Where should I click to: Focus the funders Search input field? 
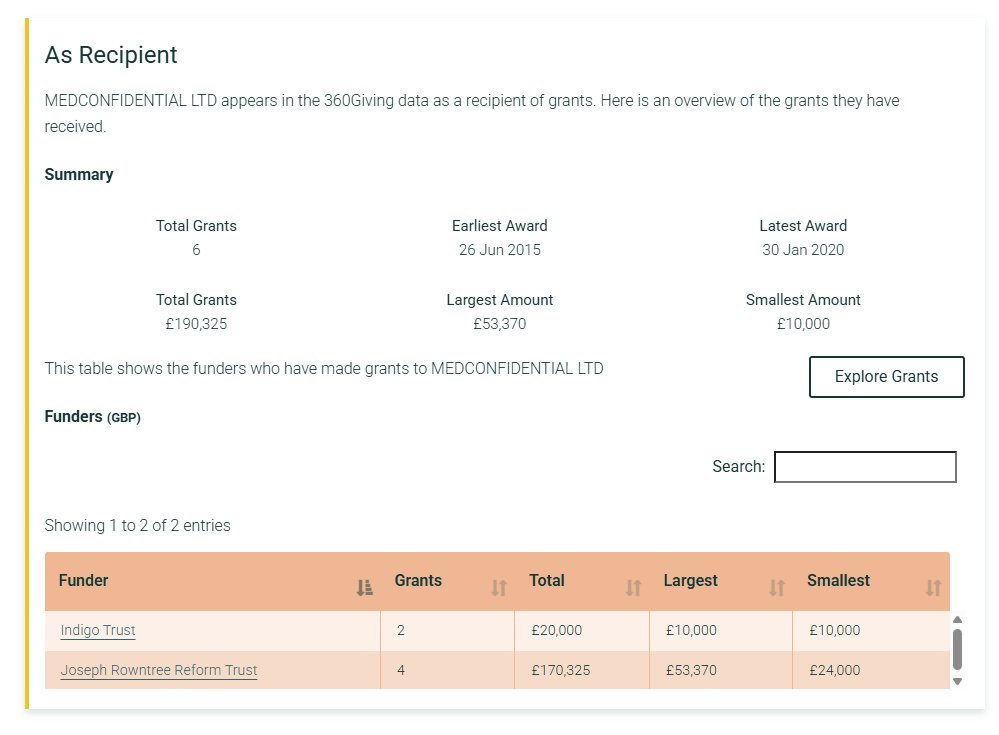865,467
